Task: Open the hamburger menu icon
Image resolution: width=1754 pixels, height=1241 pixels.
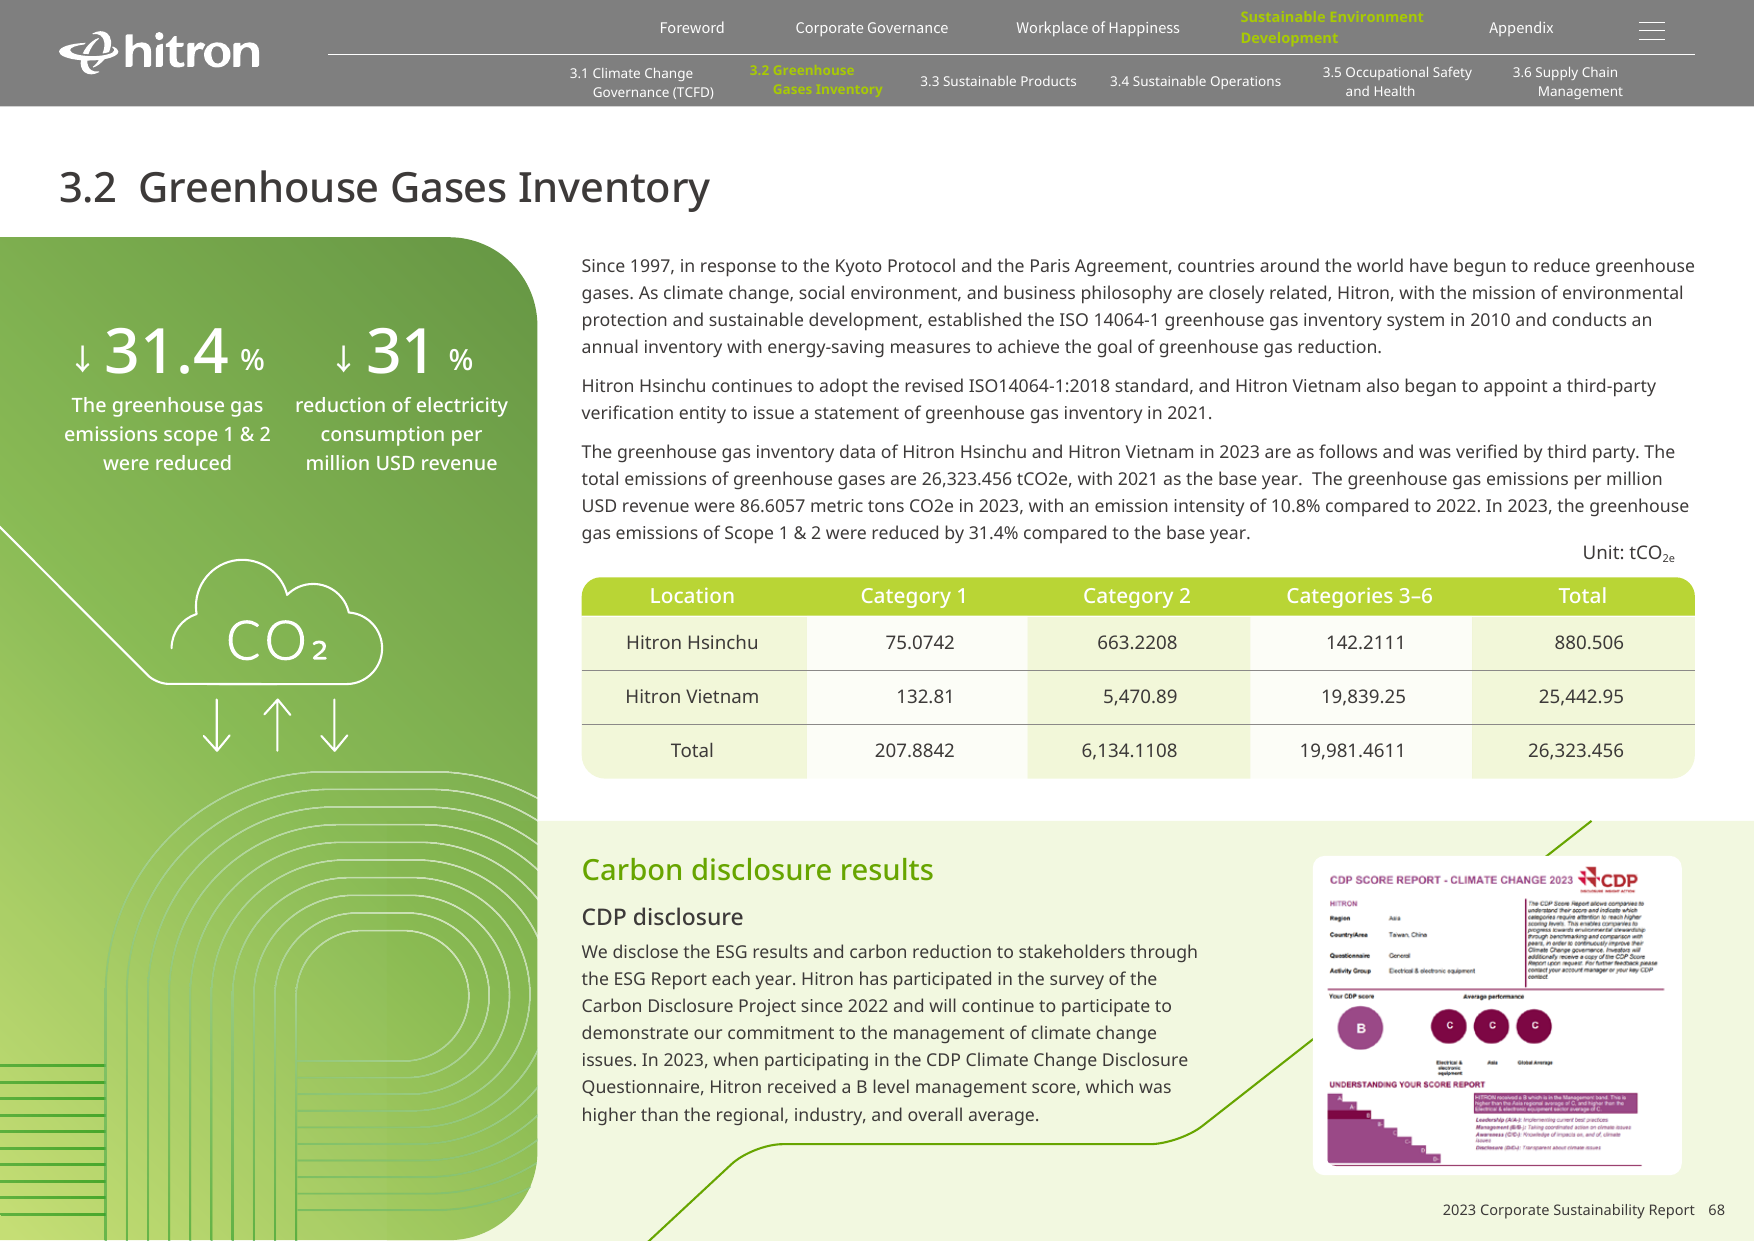Action: pyautogui.click(x=1652, y=32)
